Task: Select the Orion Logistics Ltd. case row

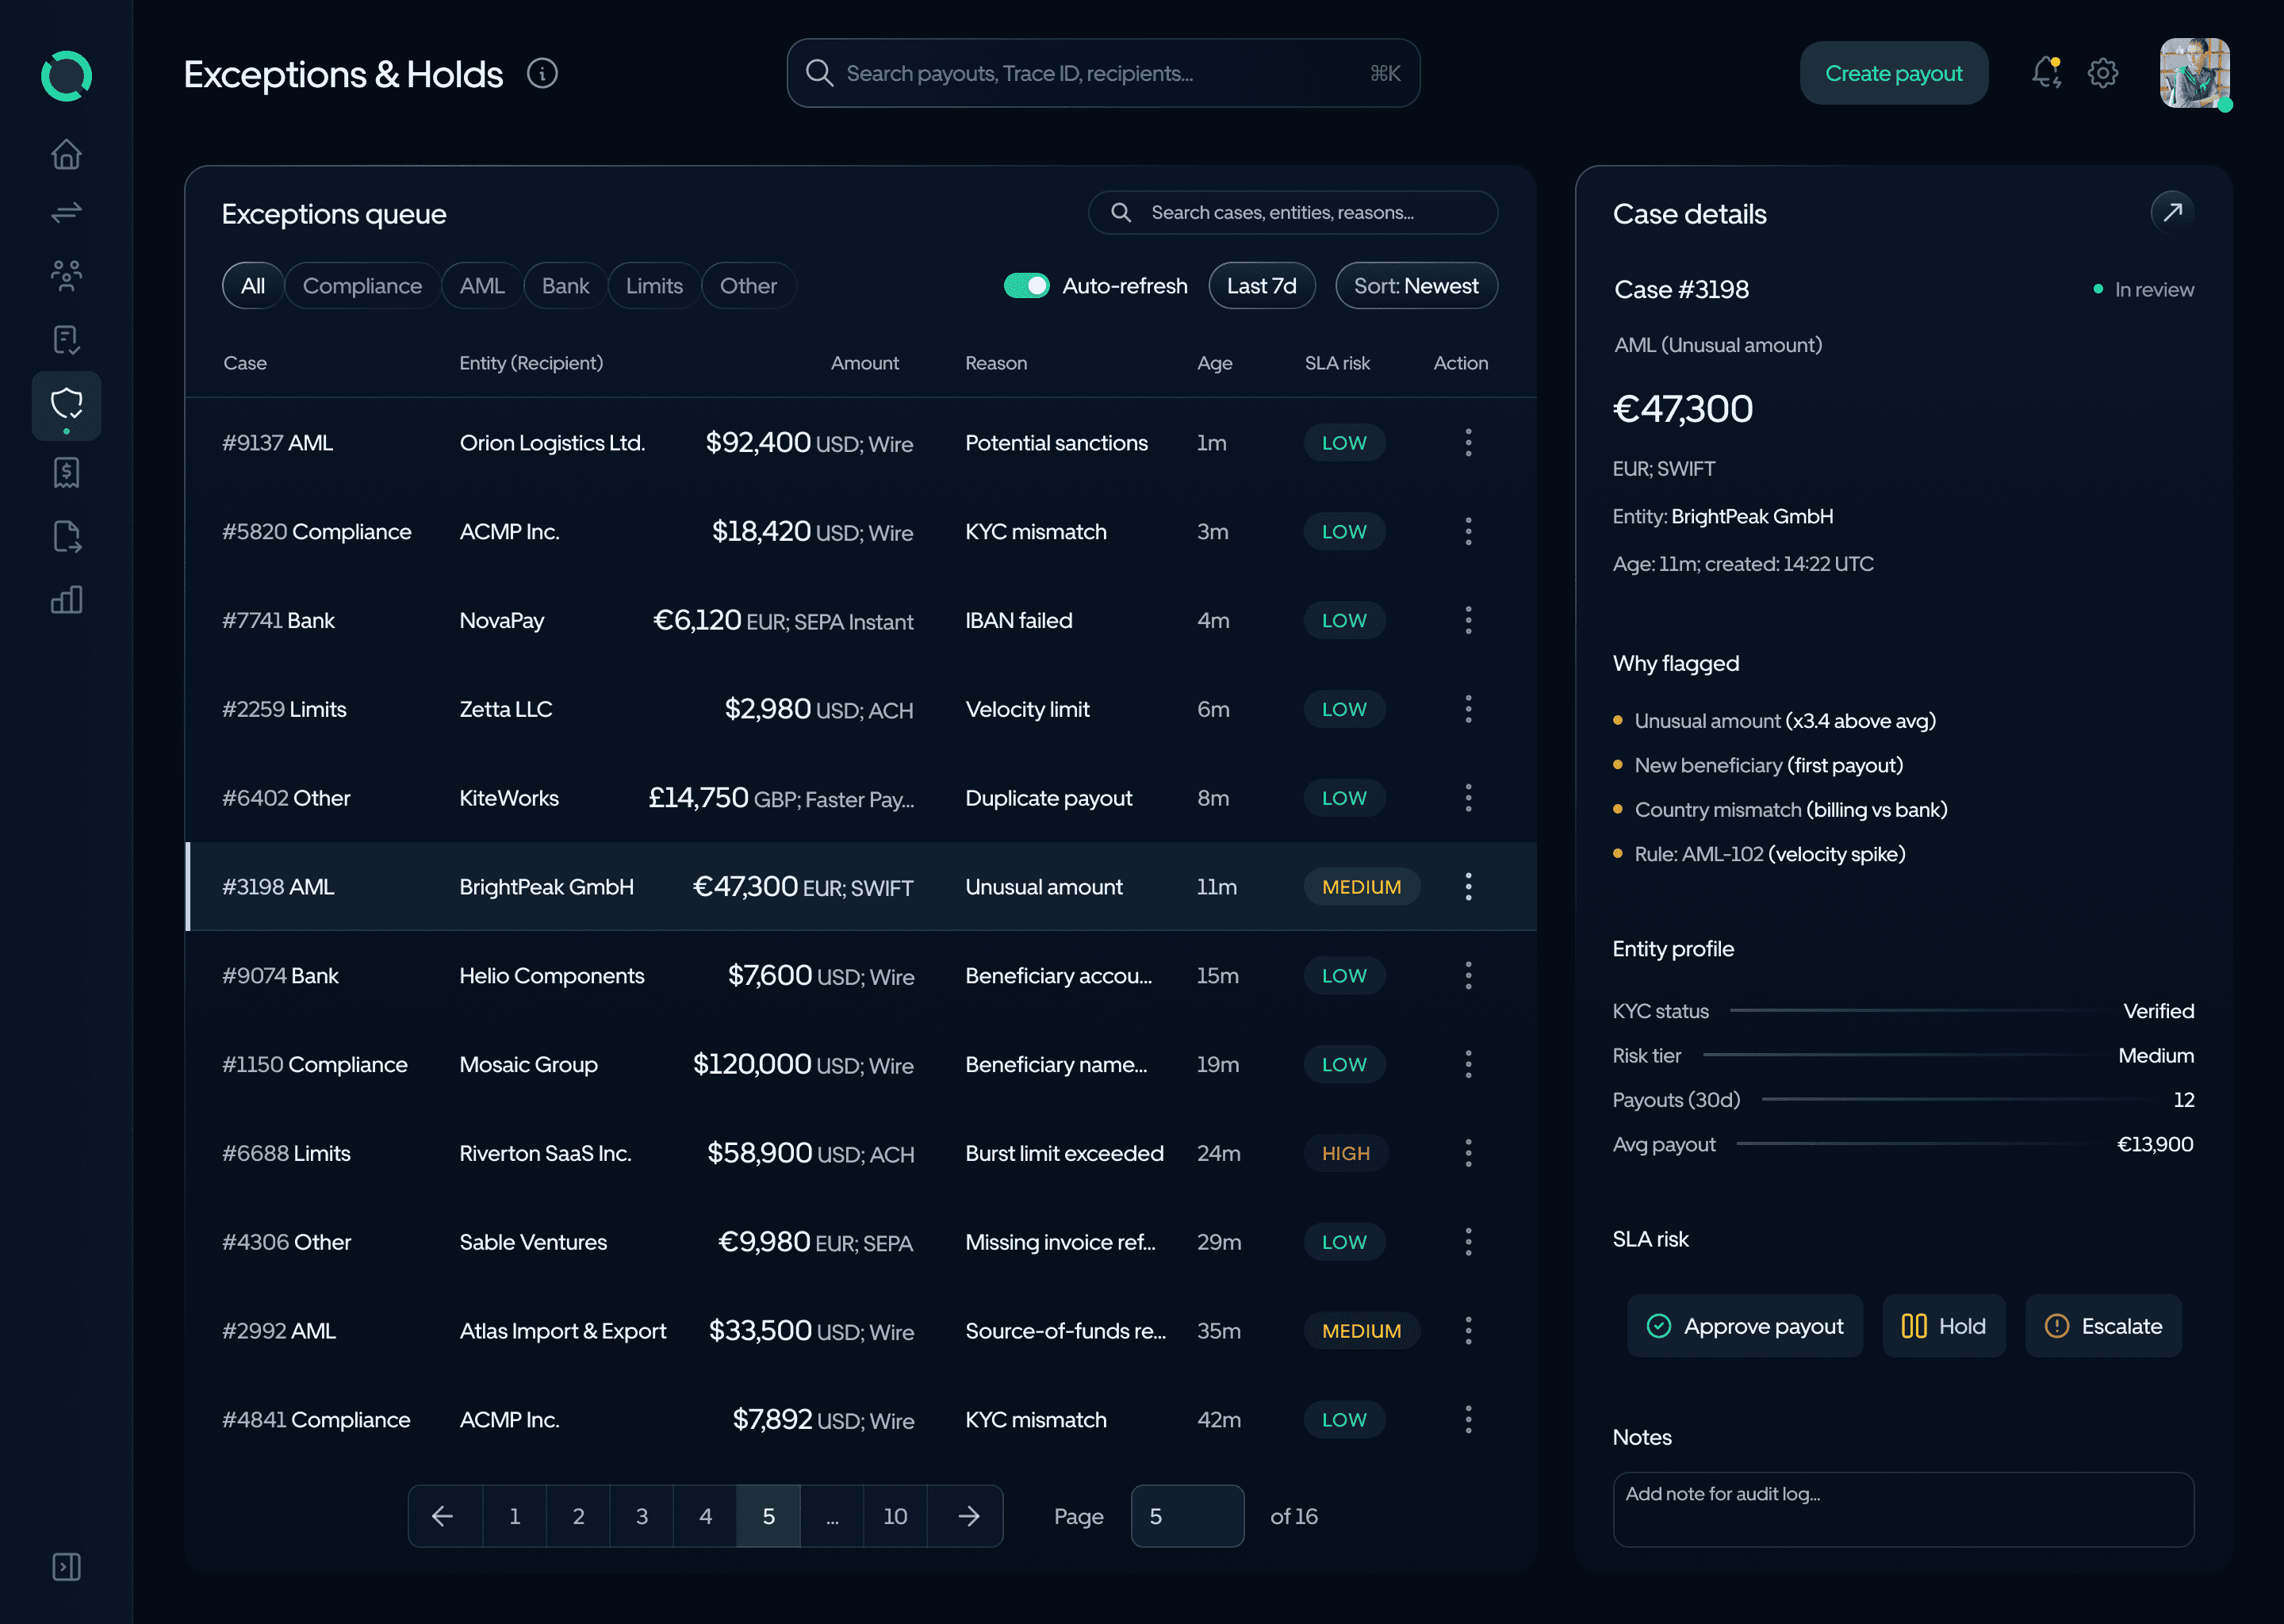Action: pos(552,443)
